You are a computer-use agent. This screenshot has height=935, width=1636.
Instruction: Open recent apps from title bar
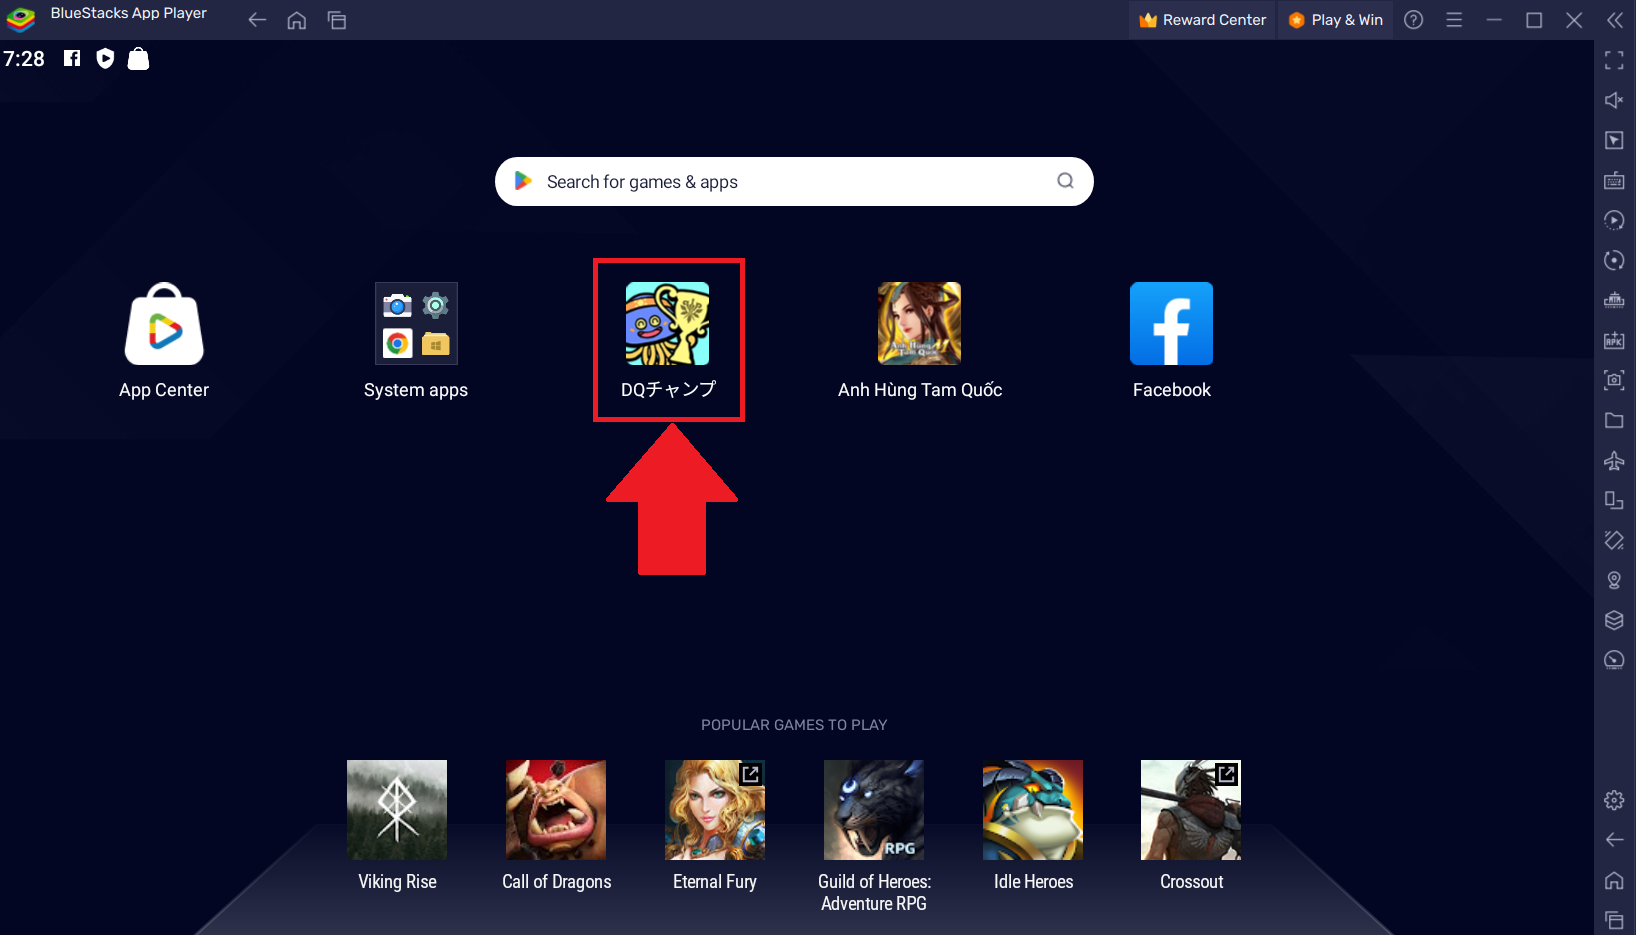click(337, 20)
